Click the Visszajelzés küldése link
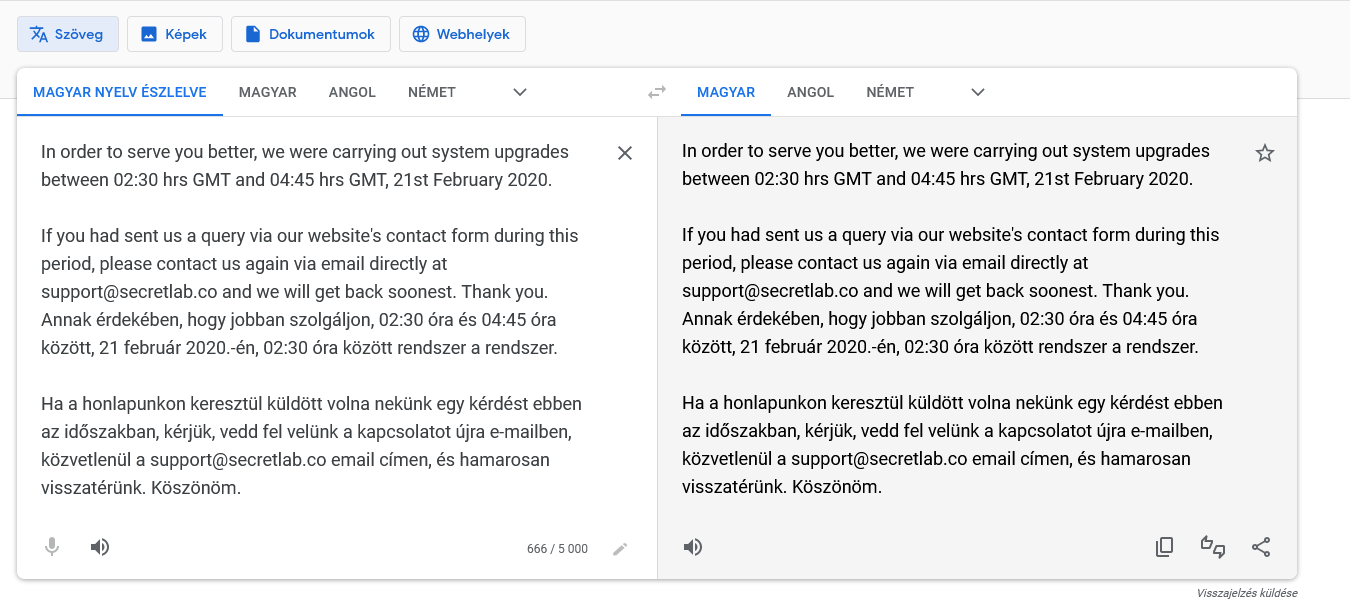Screen dimensions: 1350x605 pos(1247,593)
